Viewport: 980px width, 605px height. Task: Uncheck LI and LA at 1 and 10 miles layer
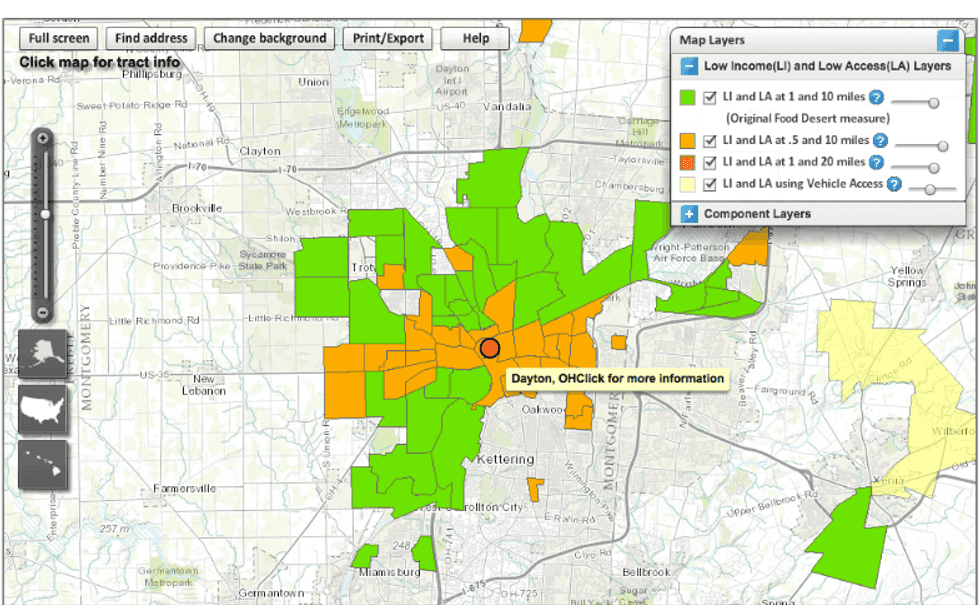710,98
